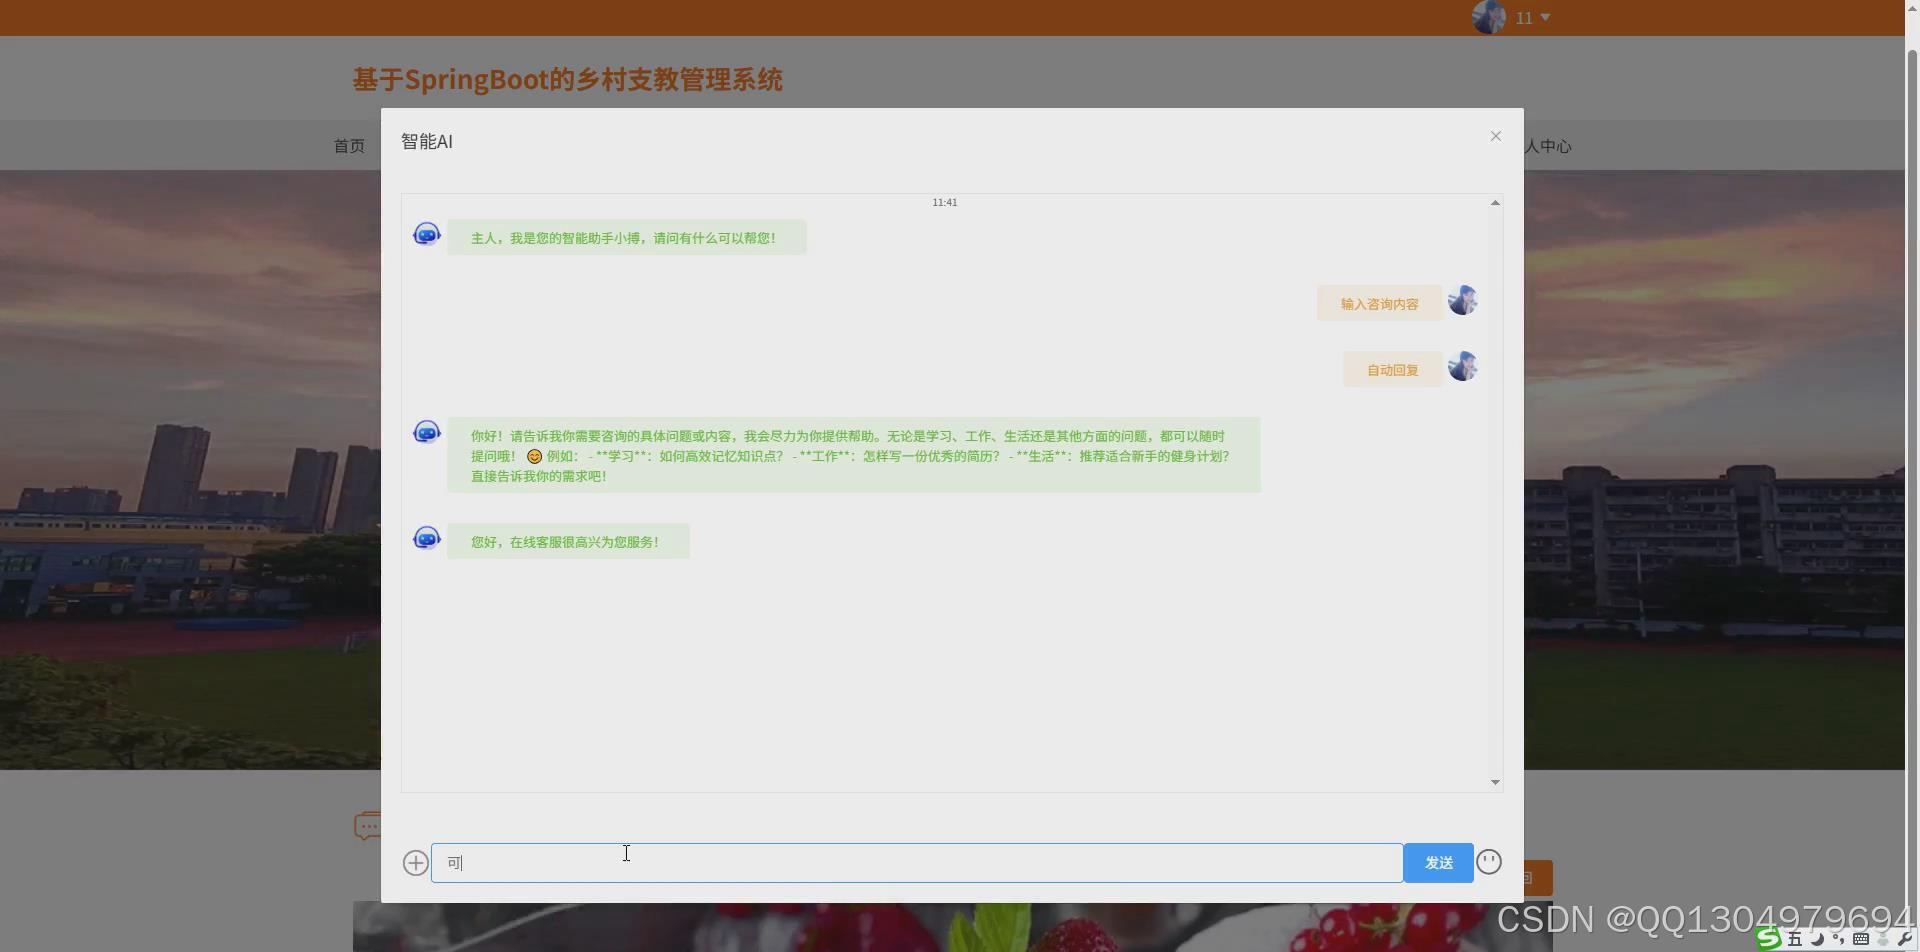Click user avatar next to 自动回复 message
The image size is (1920, 952).
(1462, 366)
